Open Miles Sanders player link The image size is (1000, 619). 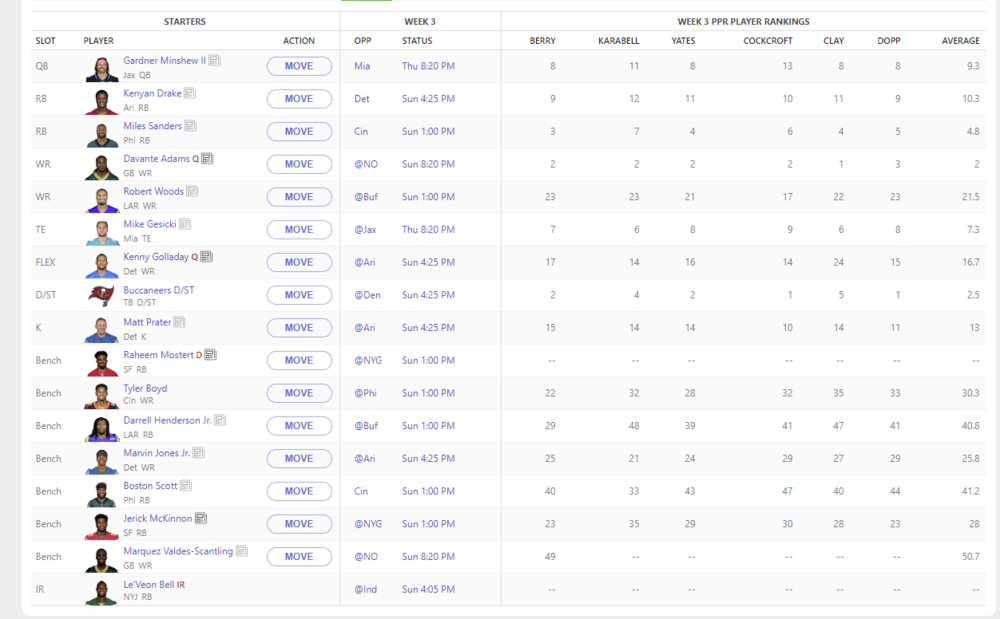[x=152, y=126]
